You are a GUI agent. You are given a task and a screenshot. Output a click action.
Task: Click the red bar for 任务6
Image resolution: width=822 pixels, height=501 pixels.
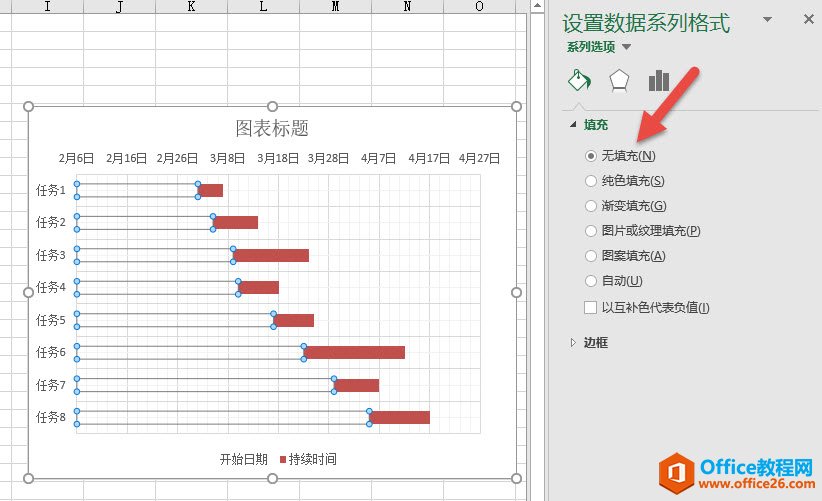[355, 352]
